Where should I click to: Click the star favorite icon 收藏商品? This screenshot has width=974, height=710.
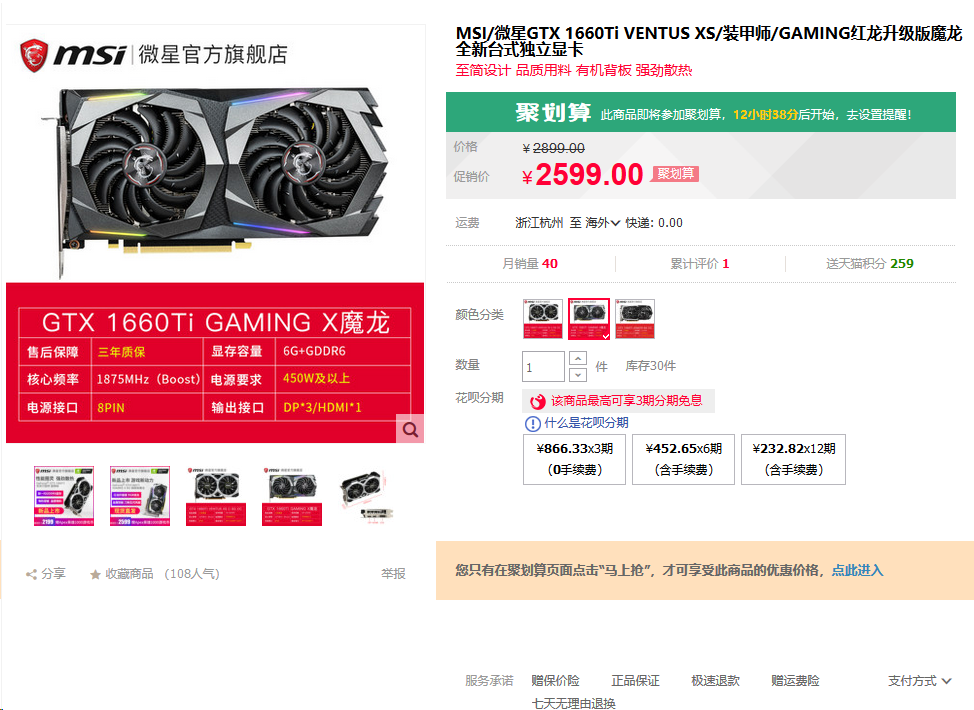pos(95,574)
